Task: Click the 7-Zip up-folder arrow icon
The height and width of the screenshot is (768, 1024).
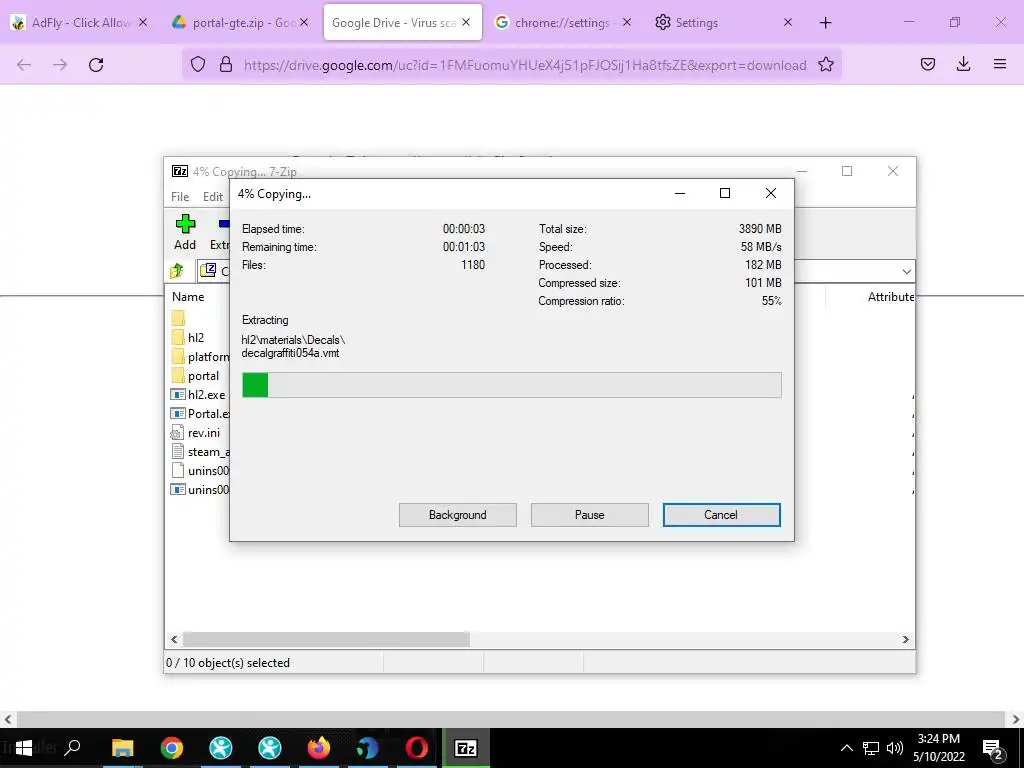Action: [177, 270]
